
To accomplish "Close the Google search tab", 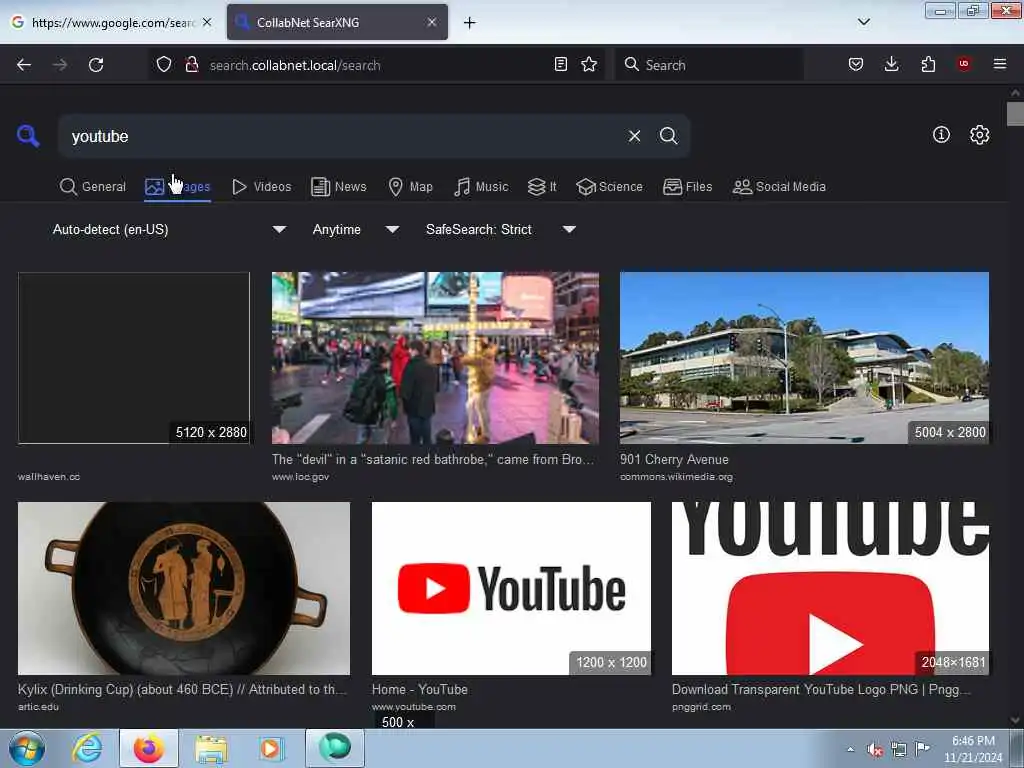I will [x=207, y=22].
